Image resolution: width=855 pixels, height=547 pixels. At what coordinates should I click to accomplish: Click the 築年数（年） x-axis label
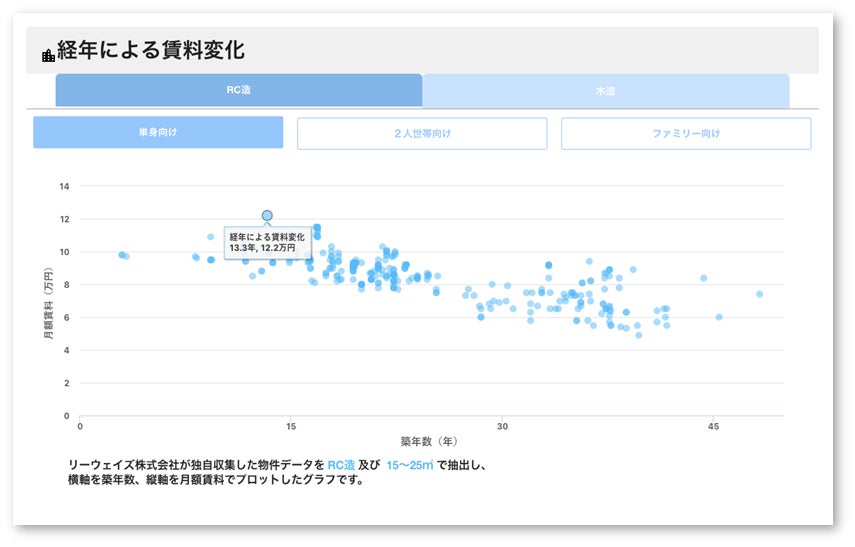(x=429, y=440)
